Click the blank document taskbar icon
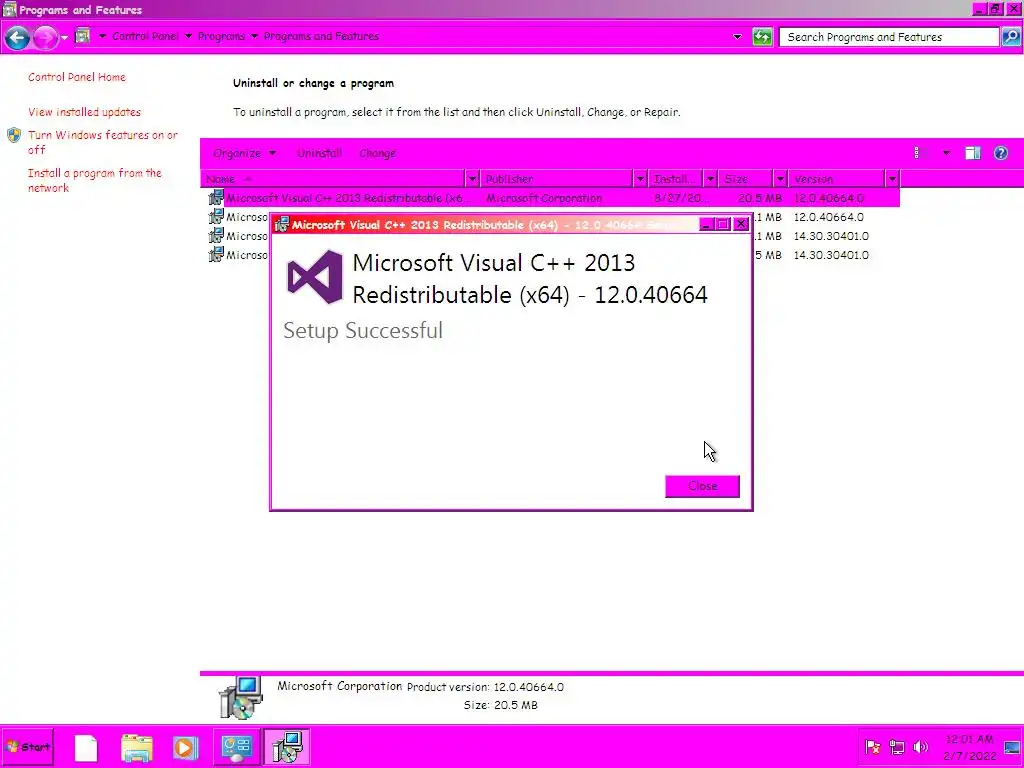 point(86,748)
